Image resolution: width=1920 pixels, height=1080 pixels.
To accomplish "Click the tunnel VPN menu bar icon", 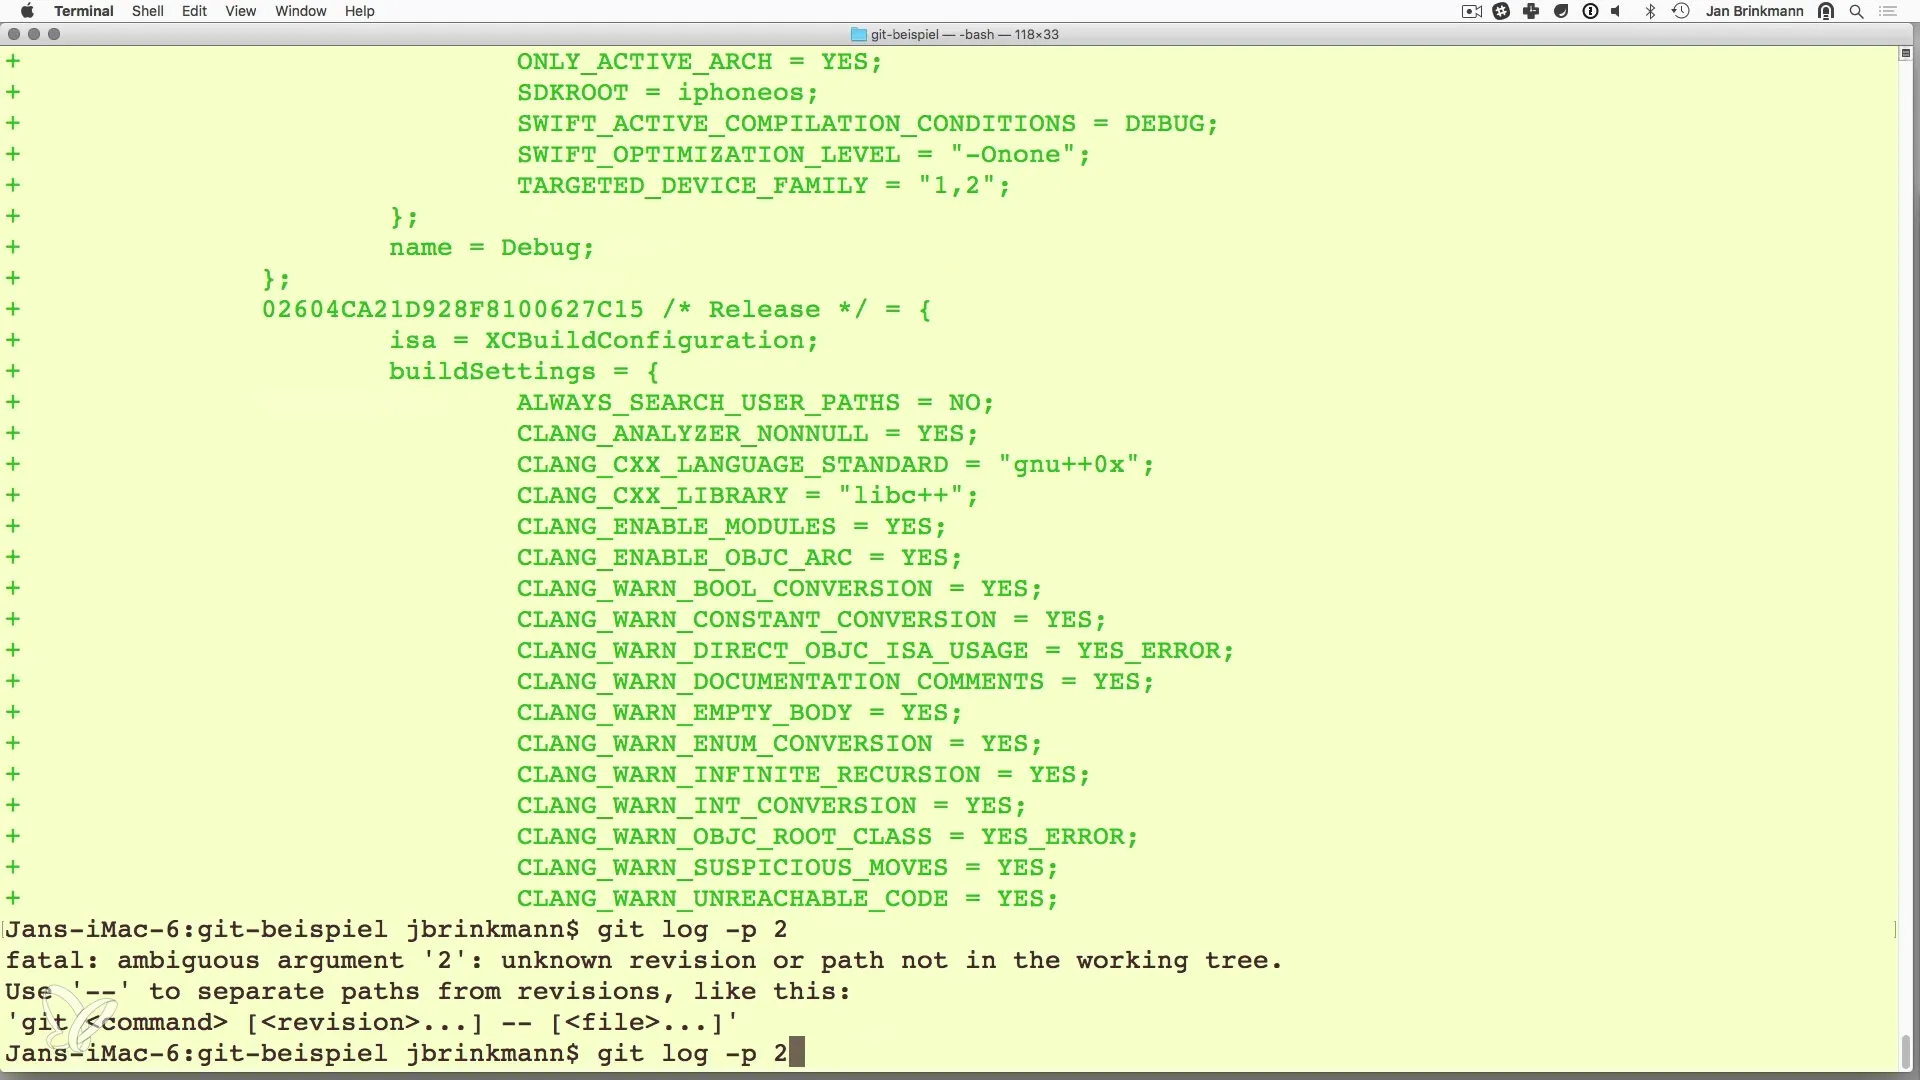I will pos(1826,11).
